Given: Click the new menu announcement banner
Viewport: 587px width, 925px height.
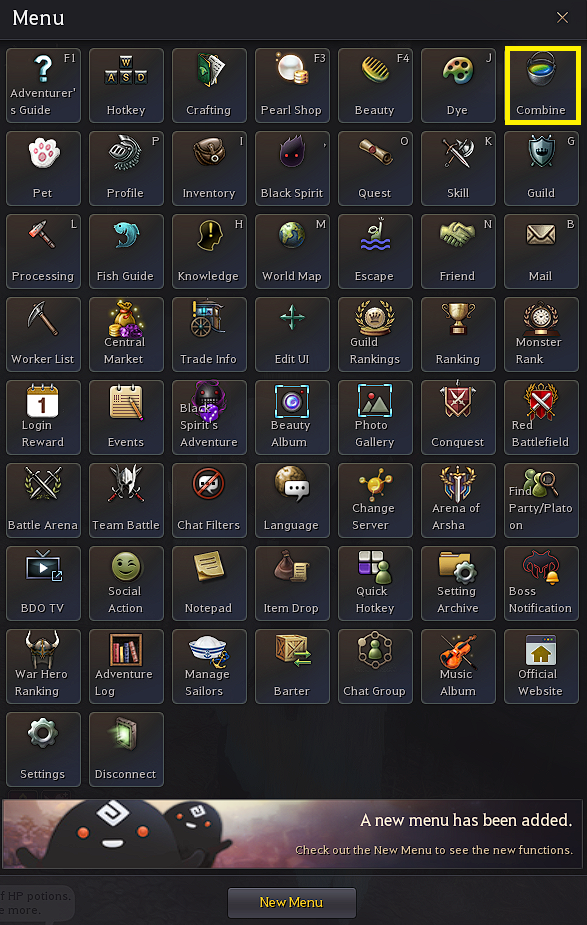Looking at the screenshot, I should point(293,834).
